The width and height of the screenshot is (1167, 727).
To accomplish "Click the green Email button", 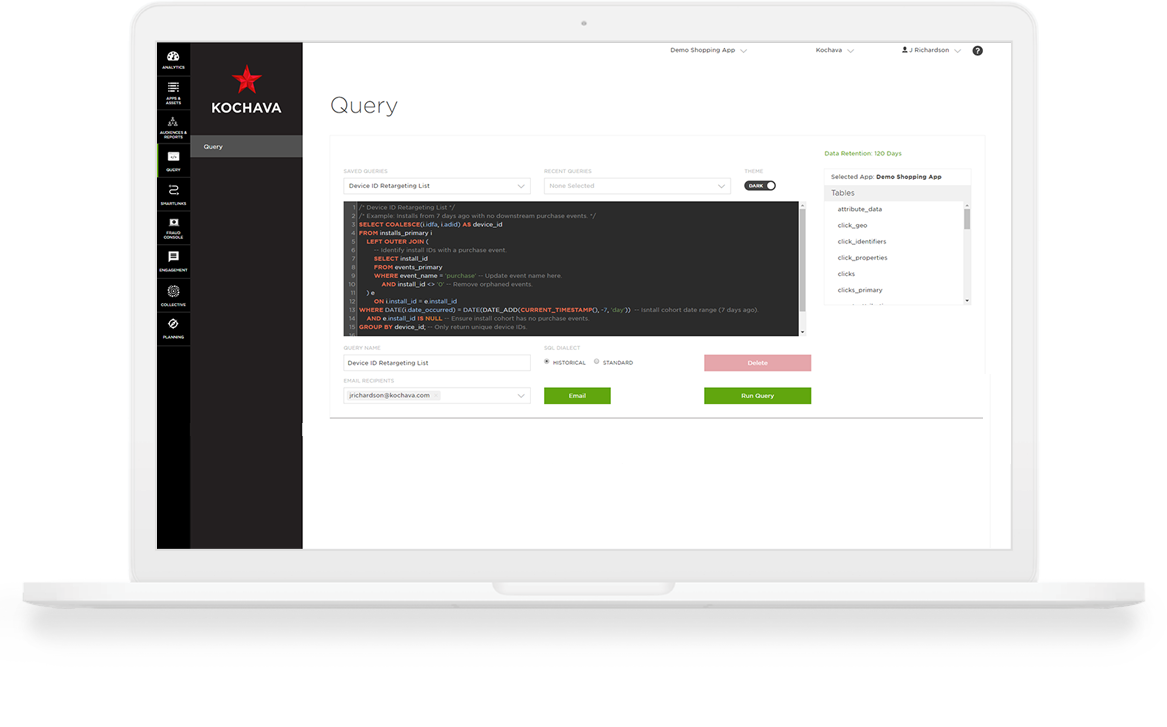I will (577, 396).
